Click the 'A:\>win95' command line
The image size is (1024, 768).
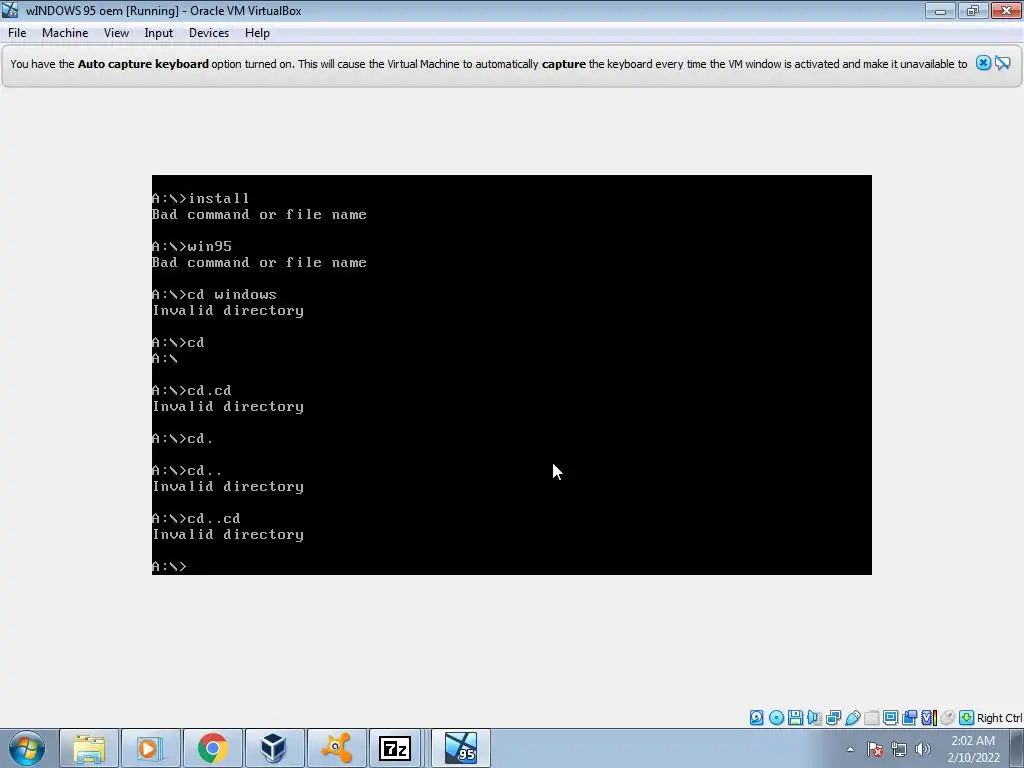192,246
